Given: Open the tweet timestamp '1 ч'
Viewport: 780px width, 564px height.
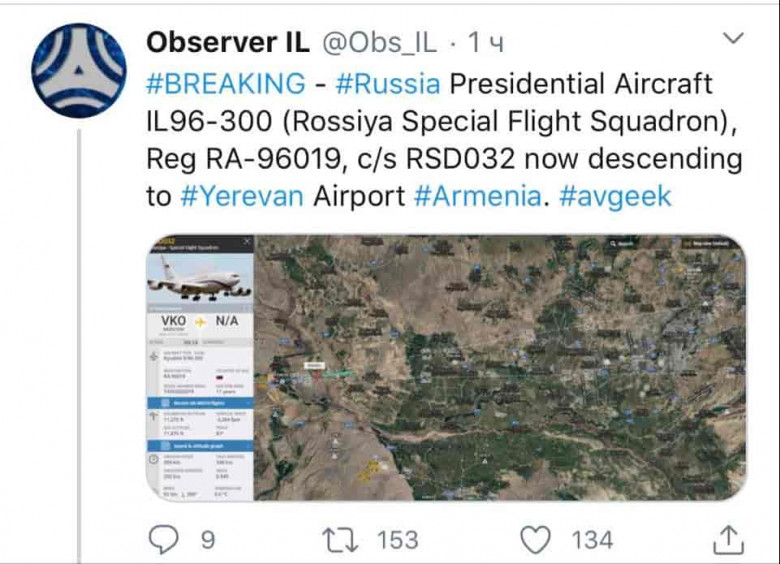Looking at the screenshot, I should pyautogui.click(x=485, y=42).
